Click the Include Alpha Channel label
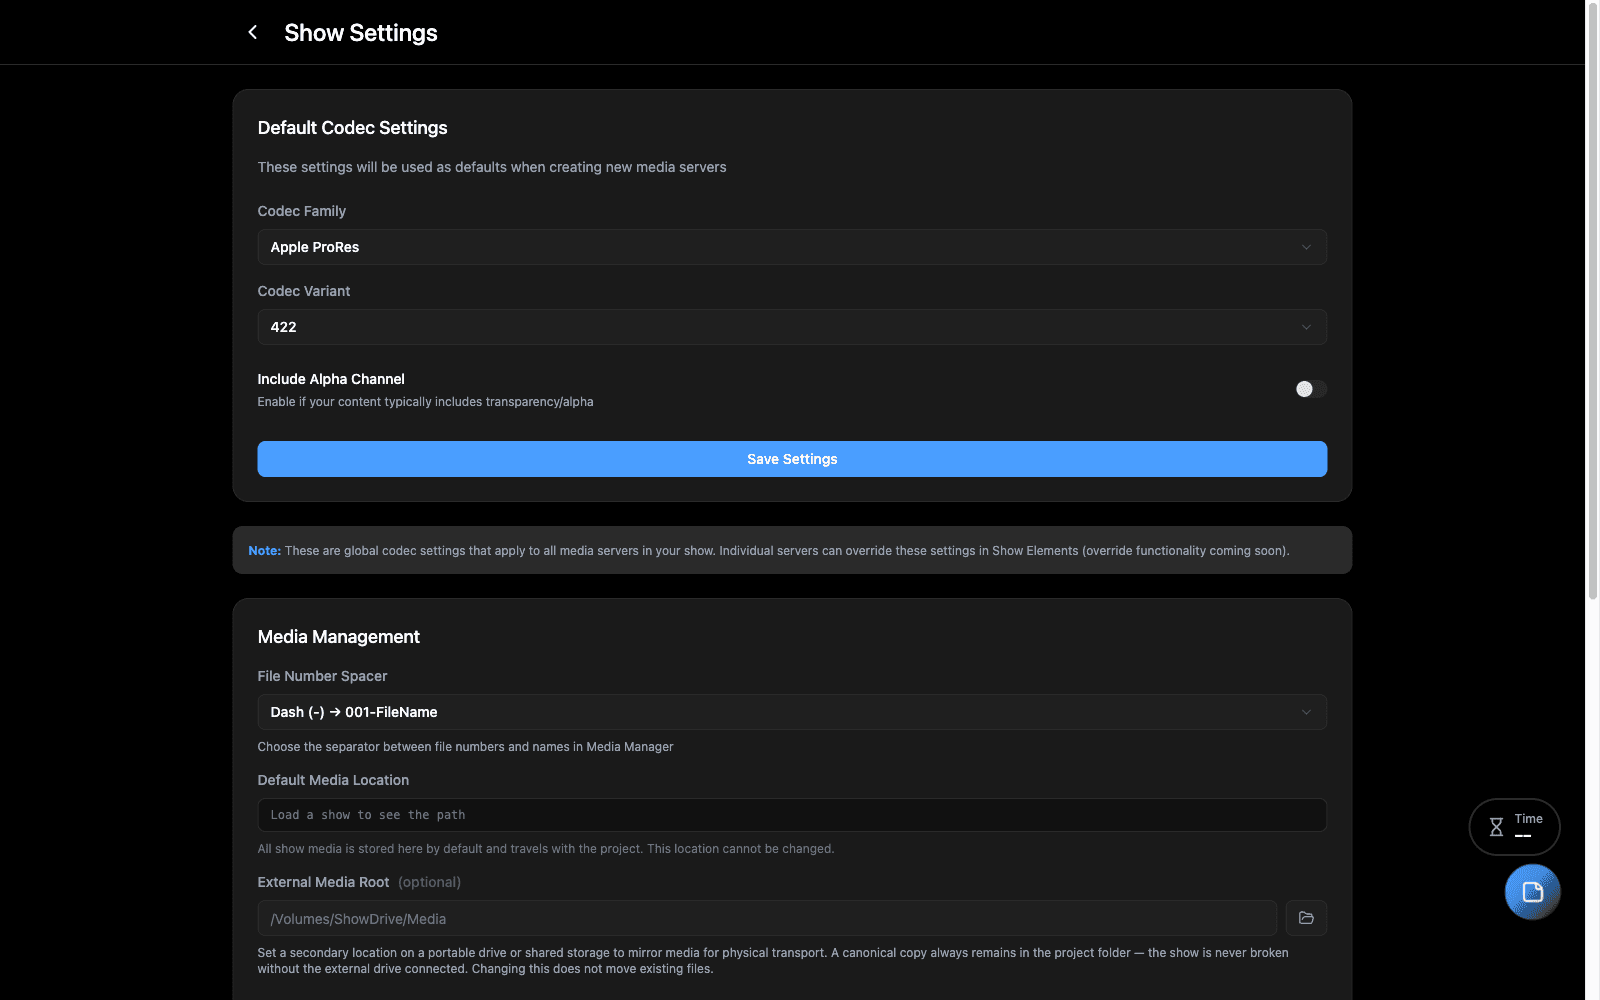1600x1000 pixels. click(x=331, y=379)
